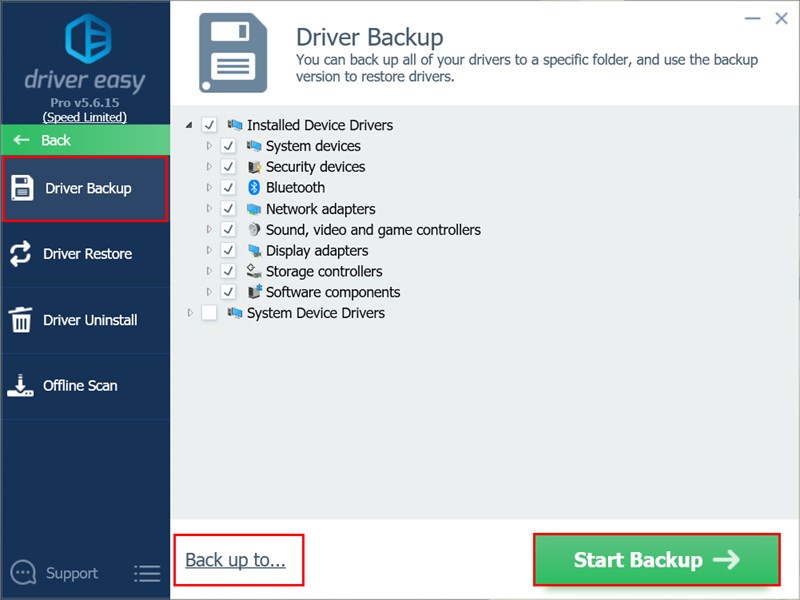Image resolution: width=800 pixels, height=600 pixels.
Task: Click the Back up to... link
Action: click(x=236, y=560)
